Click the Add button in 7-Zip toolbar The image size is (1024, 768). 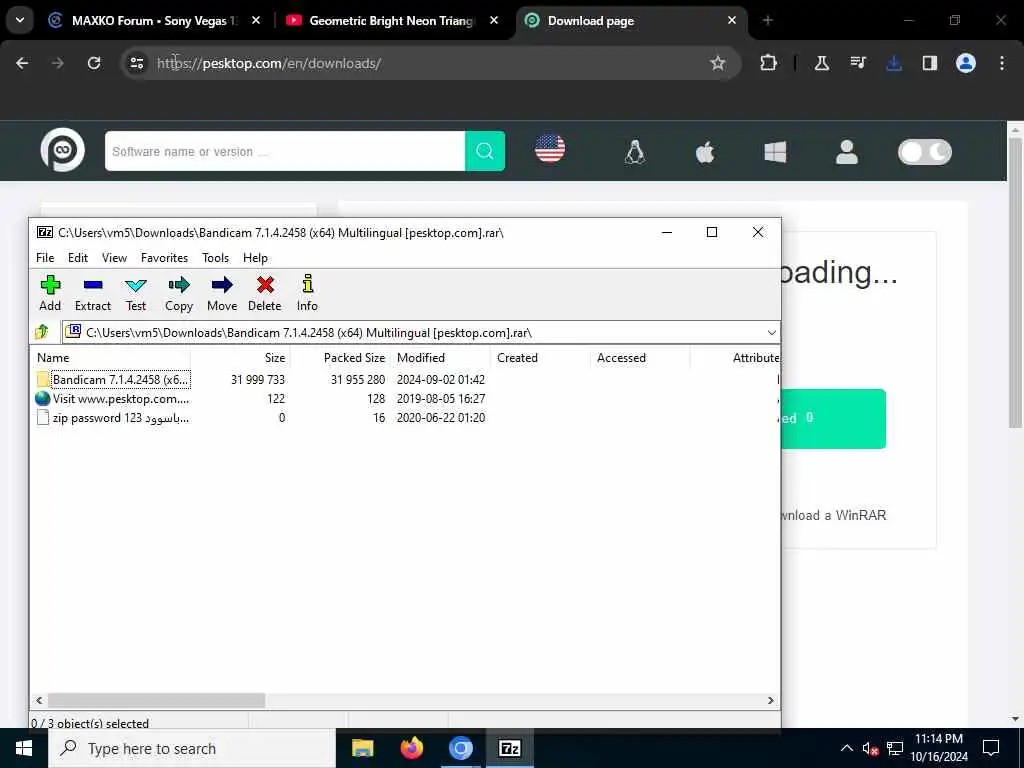(x=50, y=293)
